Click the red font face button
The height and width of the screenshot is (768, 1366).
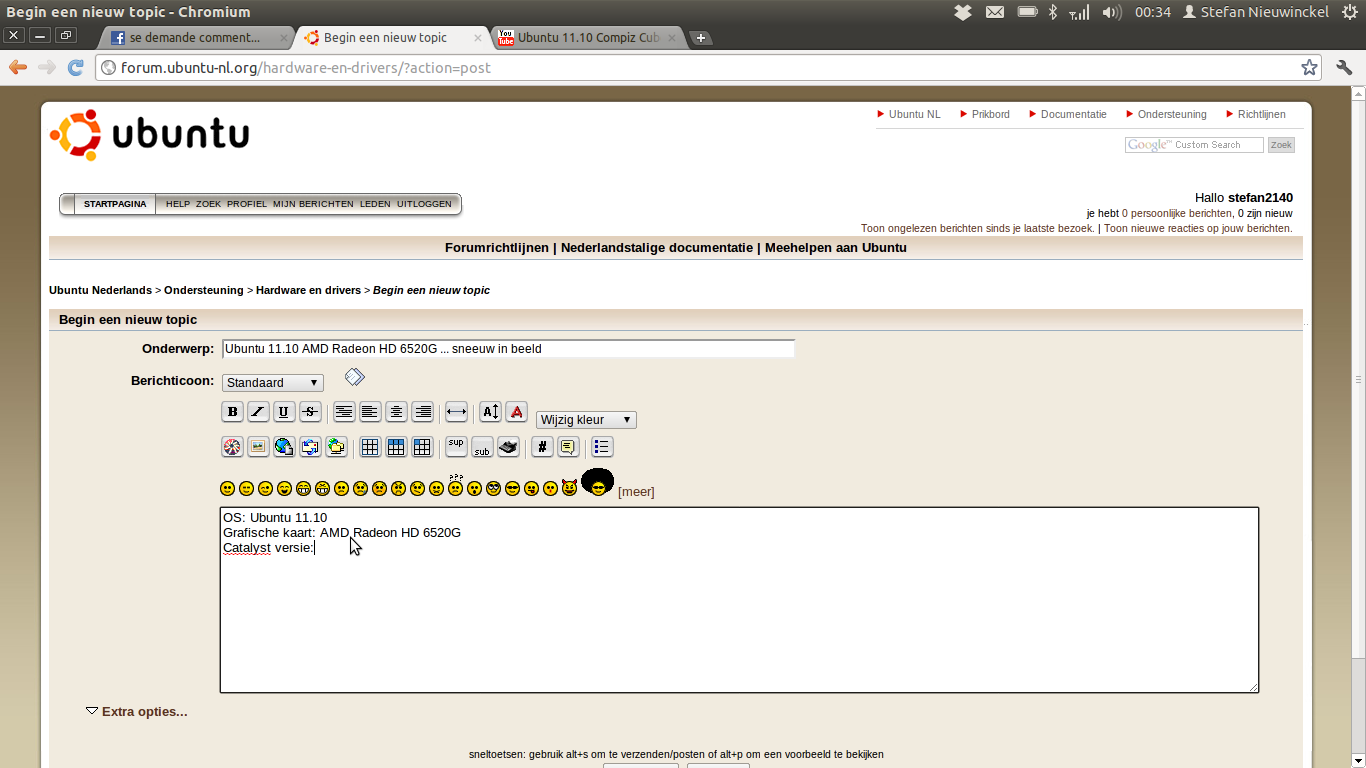click(x=516, y=411)
